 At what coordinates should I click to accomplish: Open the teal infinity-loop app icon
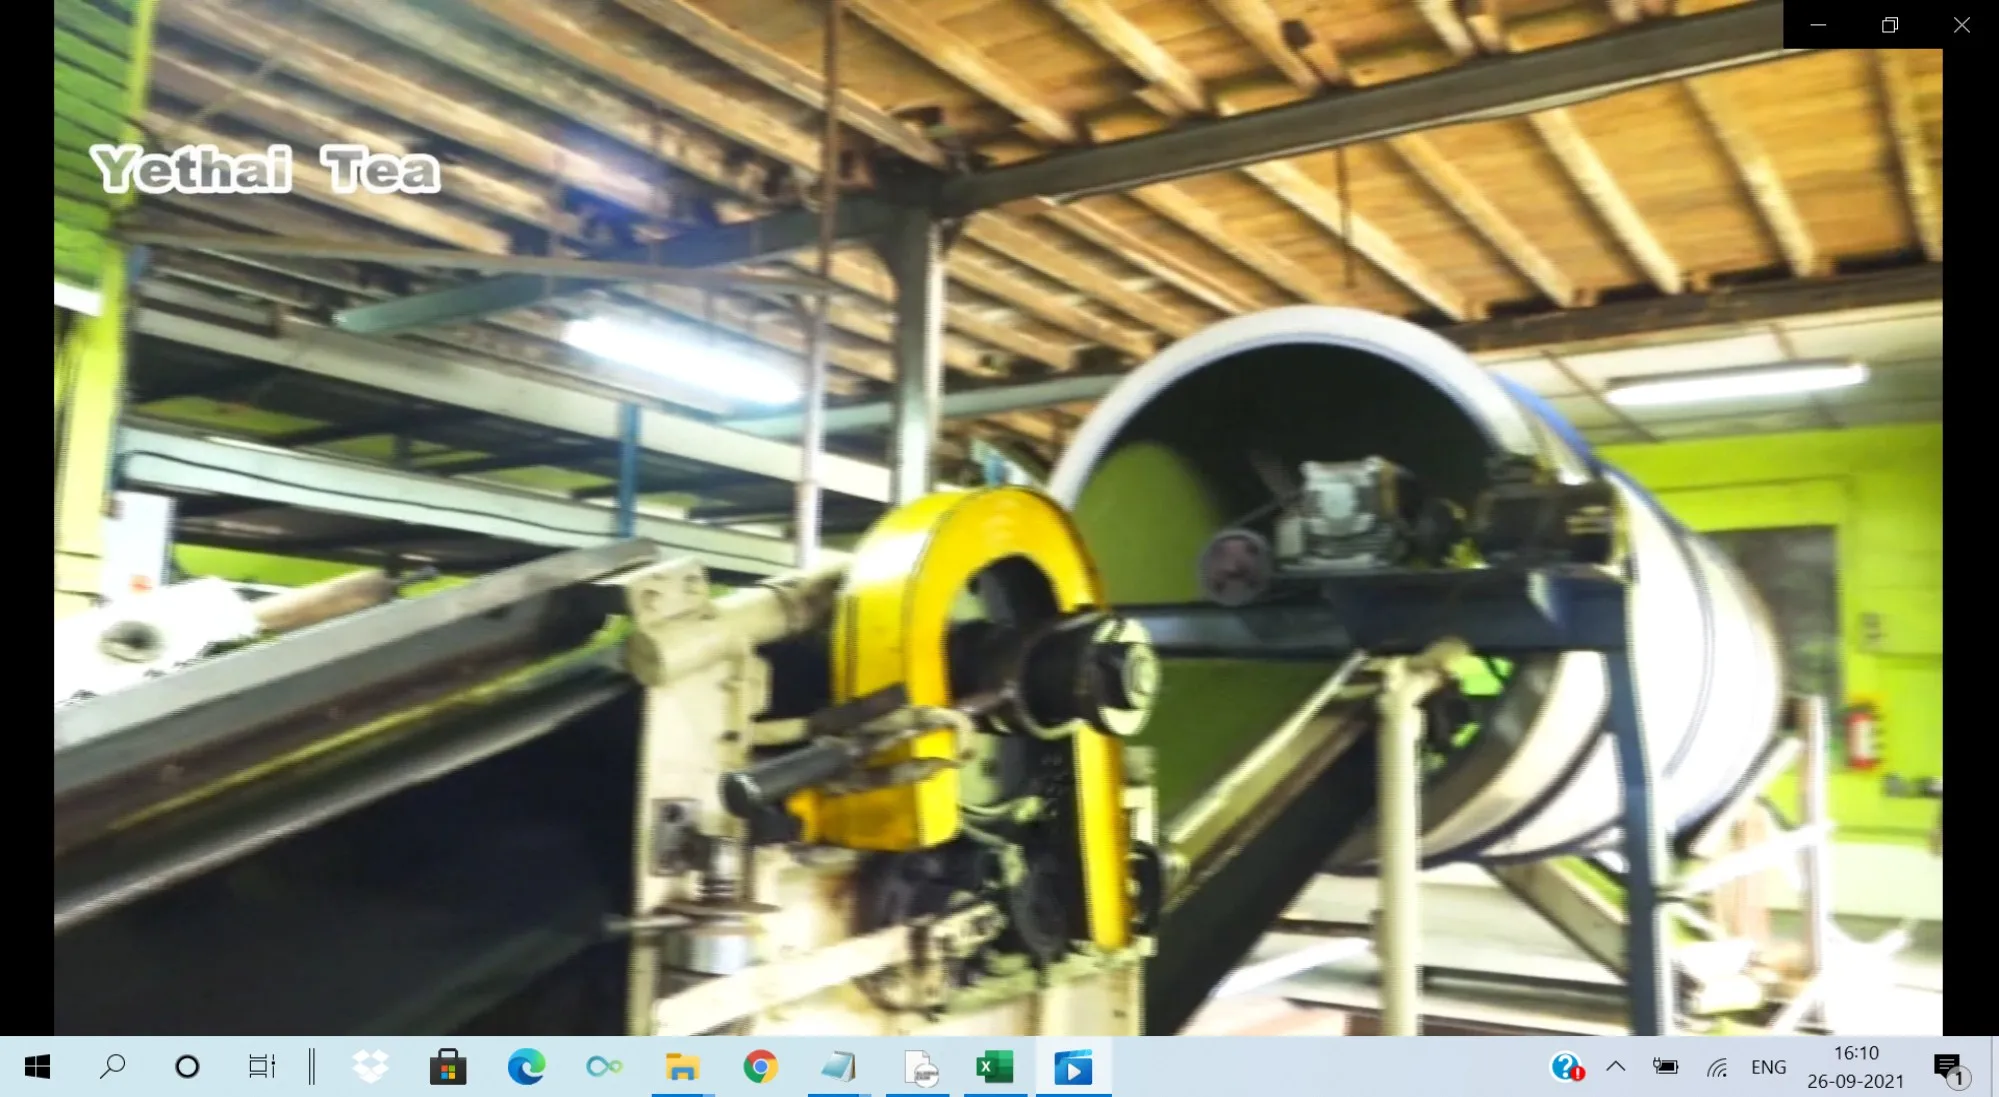[604, 1067]
